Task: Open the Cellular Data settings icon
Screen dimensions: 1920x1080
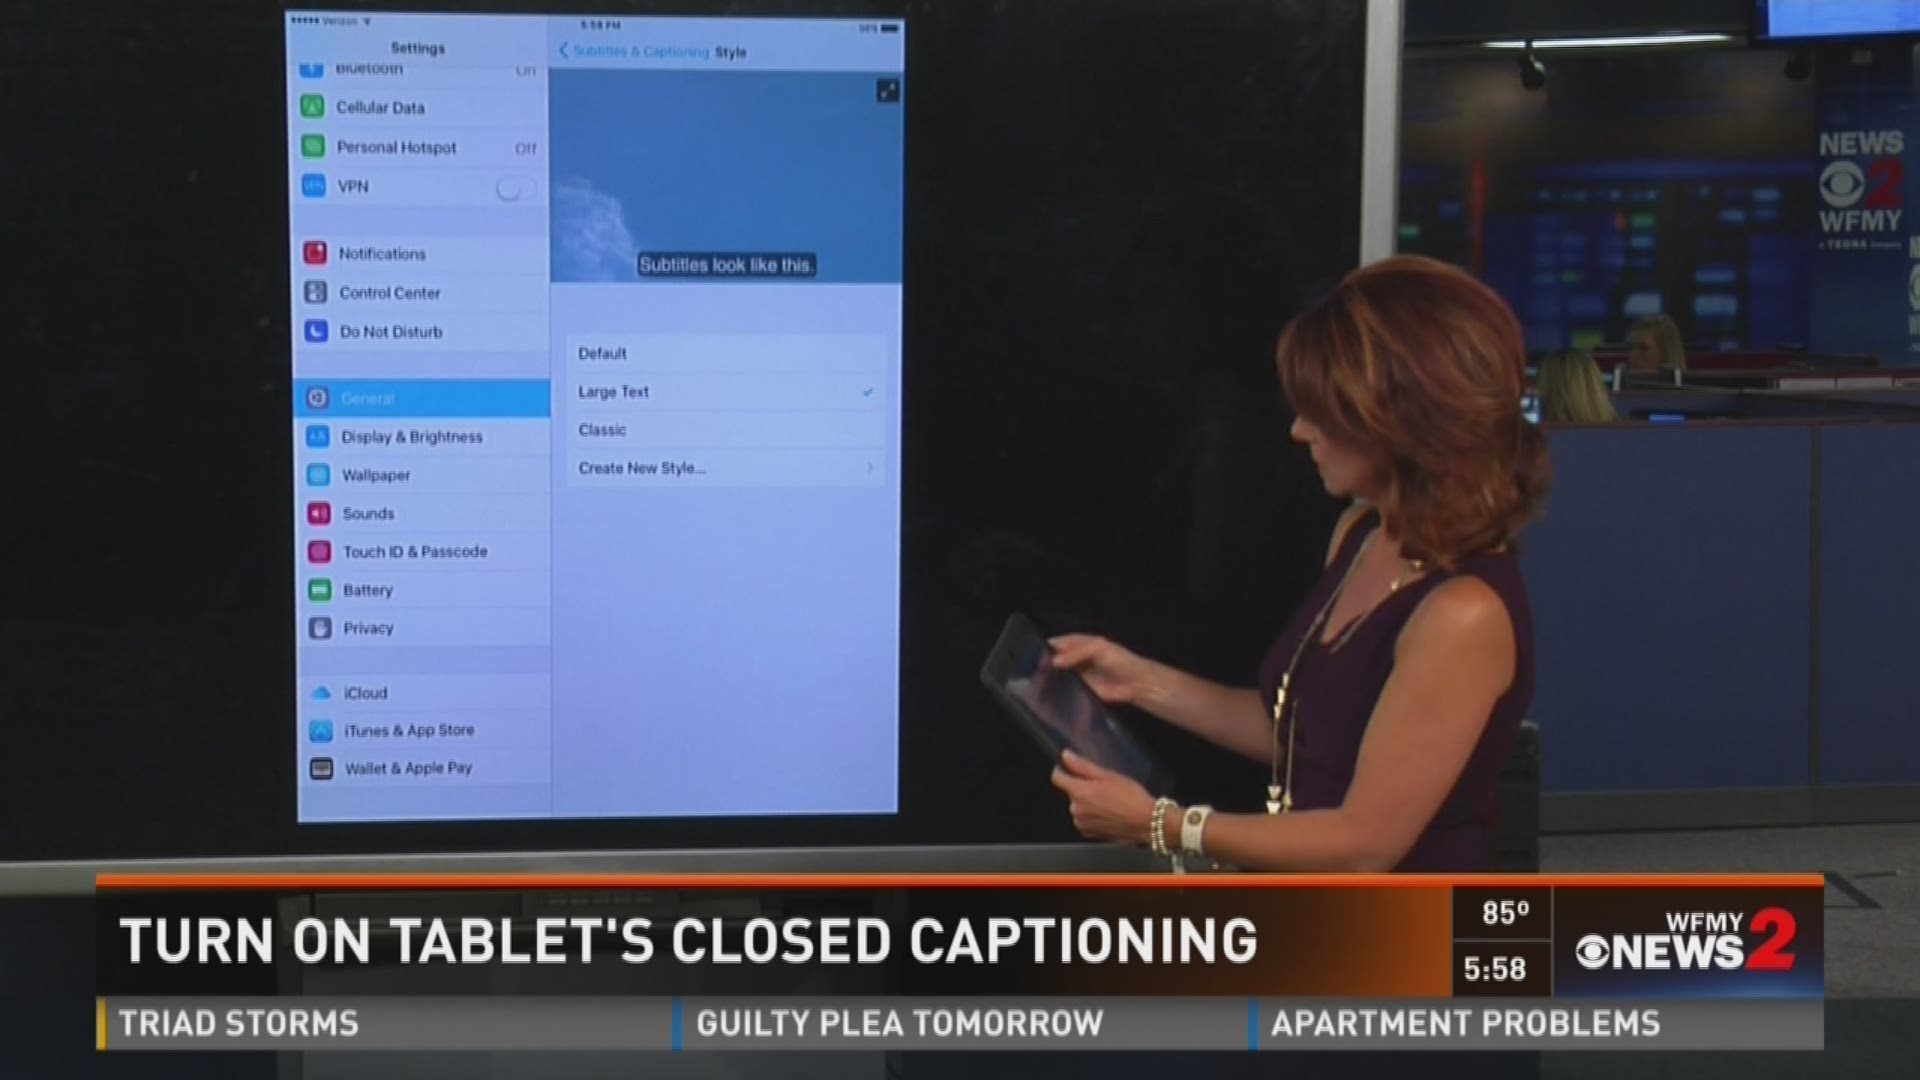Action: (x=313, y=108)
